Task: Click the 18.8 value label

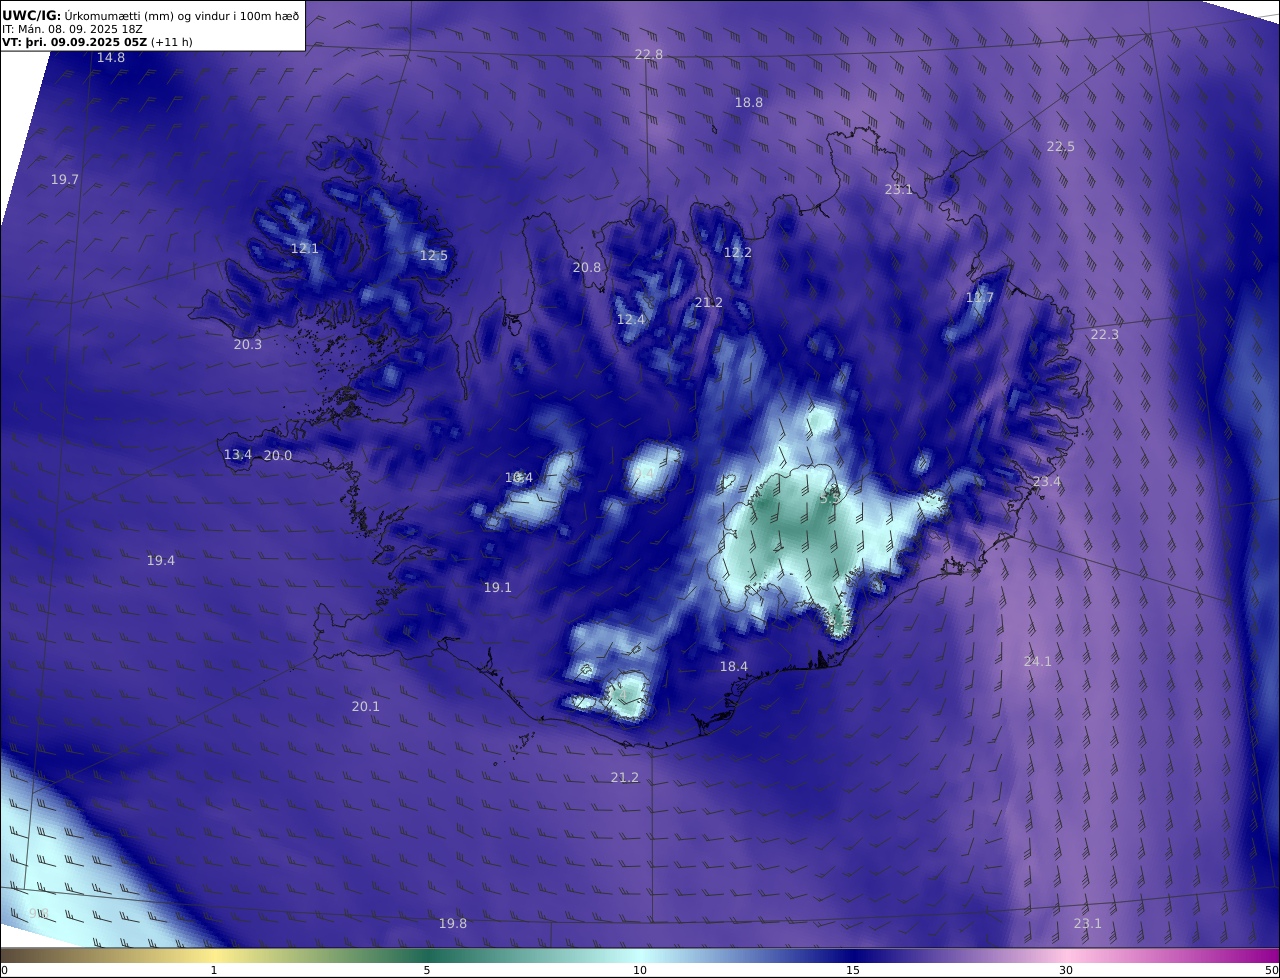Action: point(749,102)
